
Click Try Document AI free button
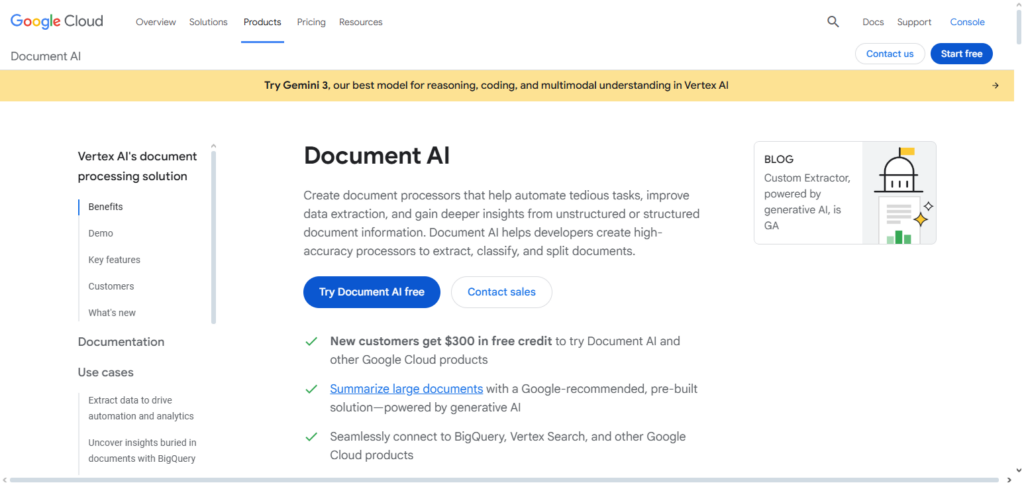[x=372, y=292]
